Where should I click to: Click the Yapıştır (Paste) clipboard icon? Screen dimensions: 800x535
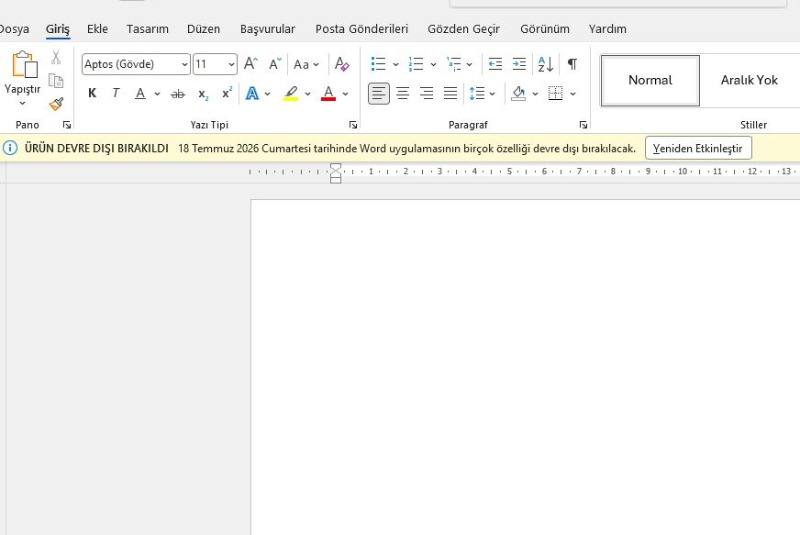(24, 64)
